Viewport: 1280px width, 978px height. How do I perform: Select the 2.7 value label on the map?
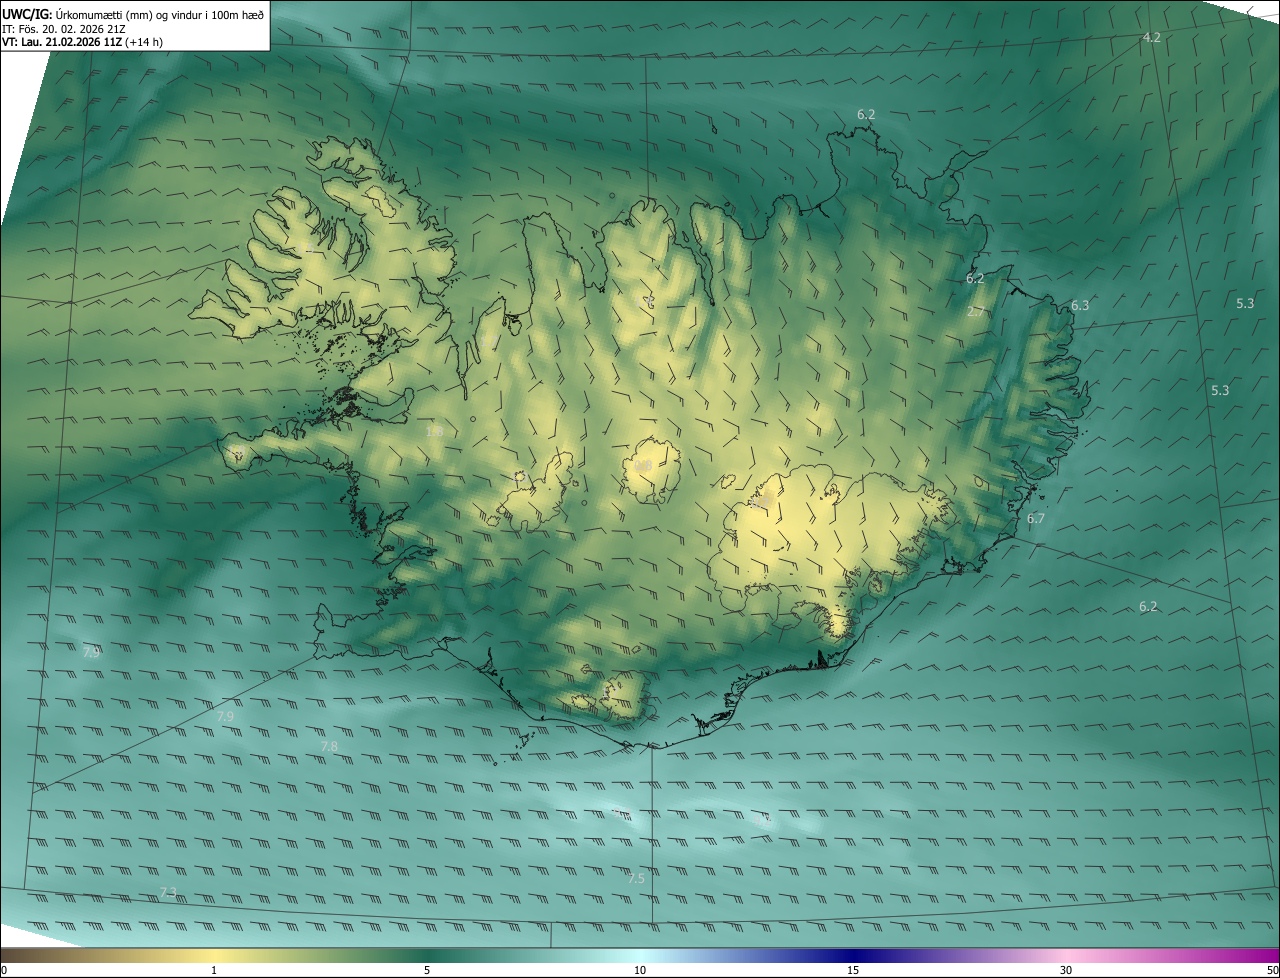tap(976, 312)
